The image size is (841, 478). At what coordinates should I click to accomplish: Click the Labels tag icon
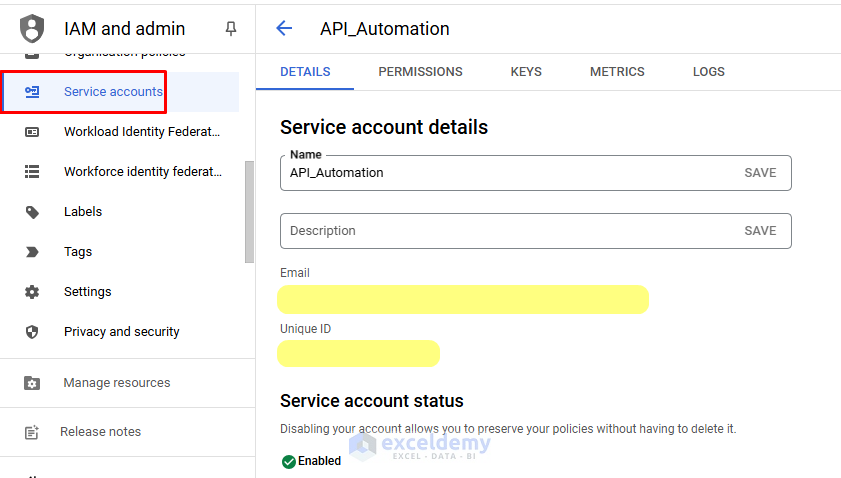tap(32, 212)
